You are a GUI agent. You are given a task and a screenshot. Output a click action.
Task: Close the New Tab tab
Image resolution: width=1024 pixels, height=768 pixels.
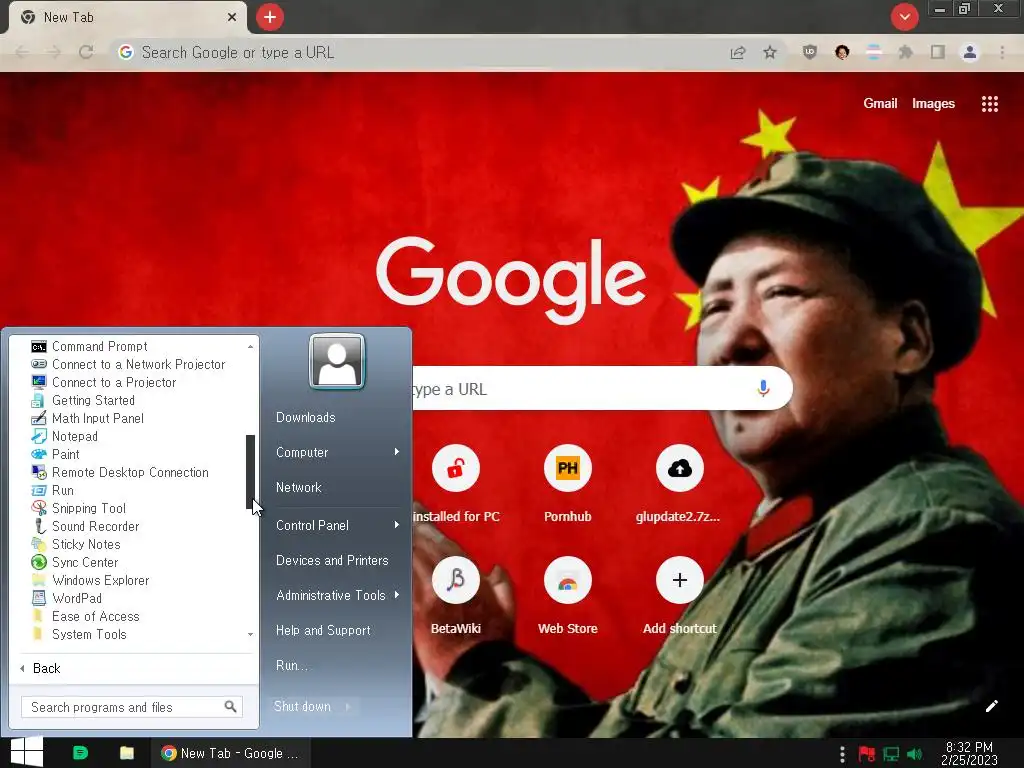coord(232,17)
